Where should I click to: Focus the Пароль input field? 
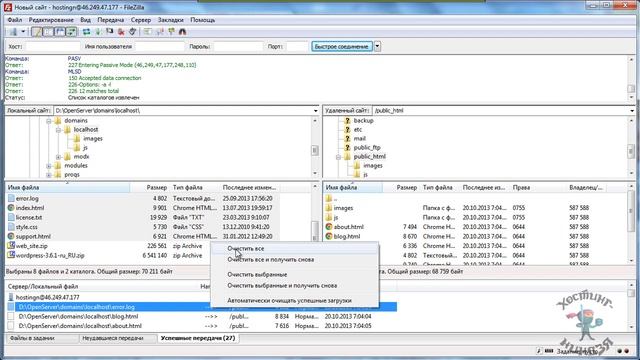[x=238, y=47]
